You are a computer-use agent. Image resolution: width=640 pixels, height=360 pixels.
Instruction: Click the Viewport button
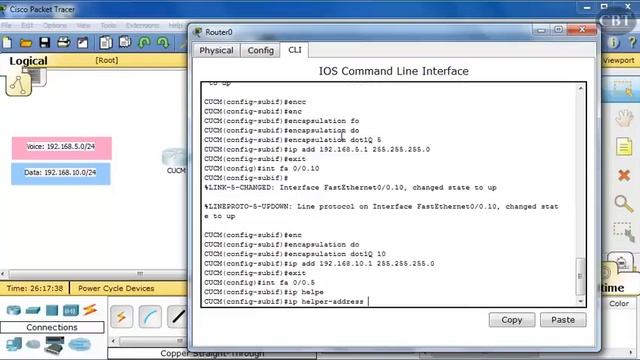(619, 60)
